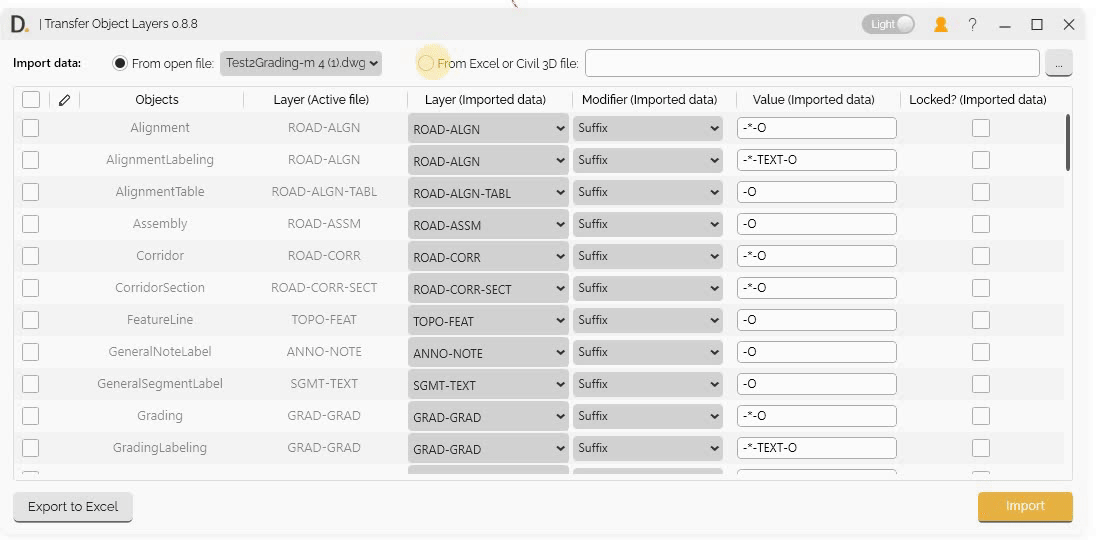Click the GeneralSegmentLabel object name
Screen dimensions: 1098x540
160,384
